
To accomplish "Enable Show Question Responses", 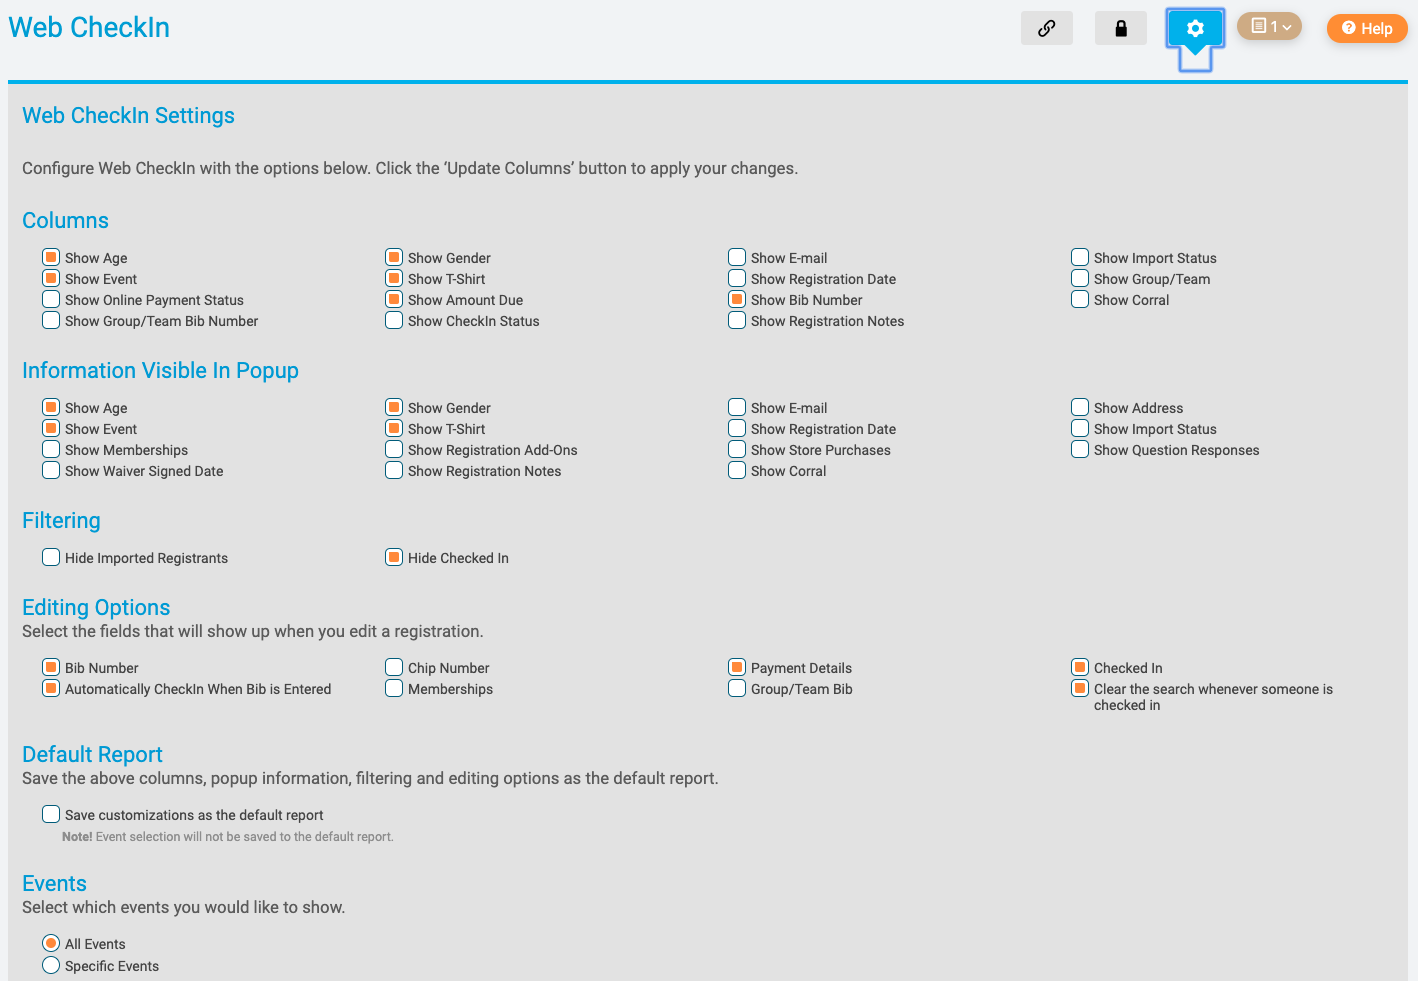I will pos(1080,449).
